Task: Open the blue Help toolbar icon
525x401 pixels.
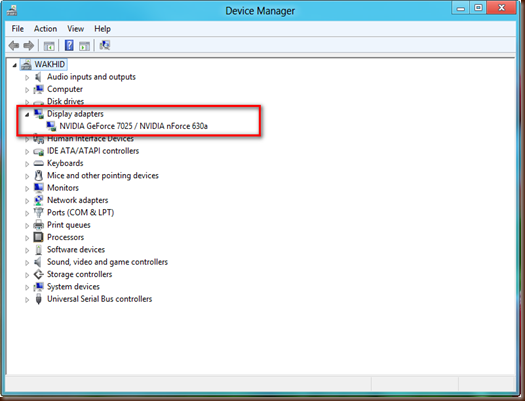Action: pyautogui.click(x=69, y=45)
